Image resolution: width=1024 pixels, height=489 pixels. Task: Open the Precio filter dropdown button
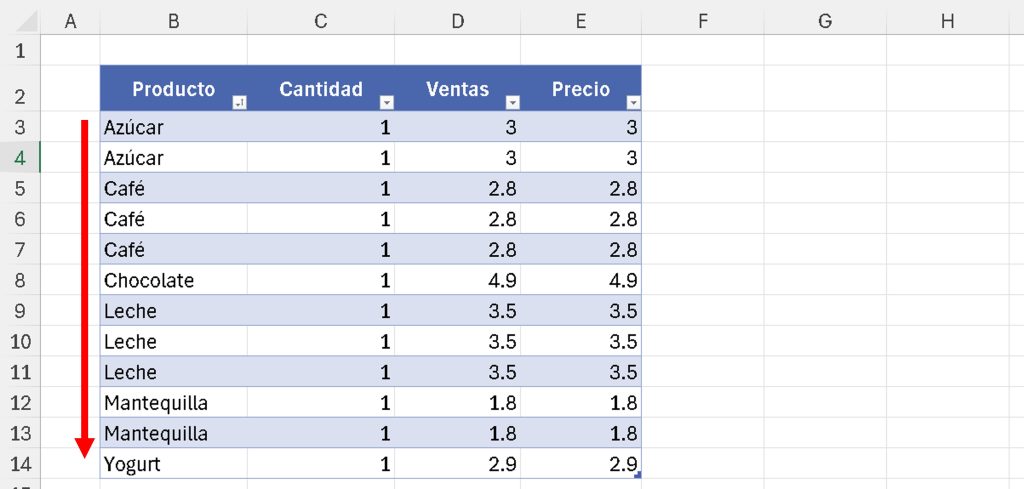coord(632,102)
